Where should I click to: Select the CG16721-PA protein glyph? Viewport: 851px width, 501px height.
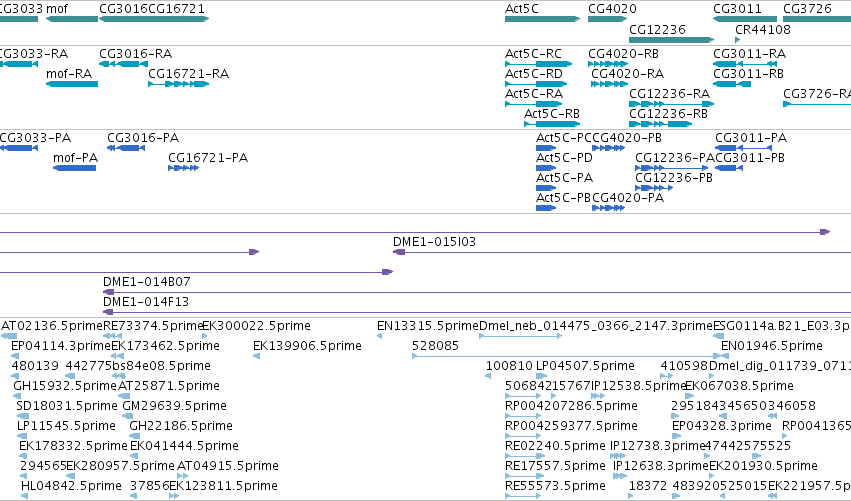[x=183, y=168]
